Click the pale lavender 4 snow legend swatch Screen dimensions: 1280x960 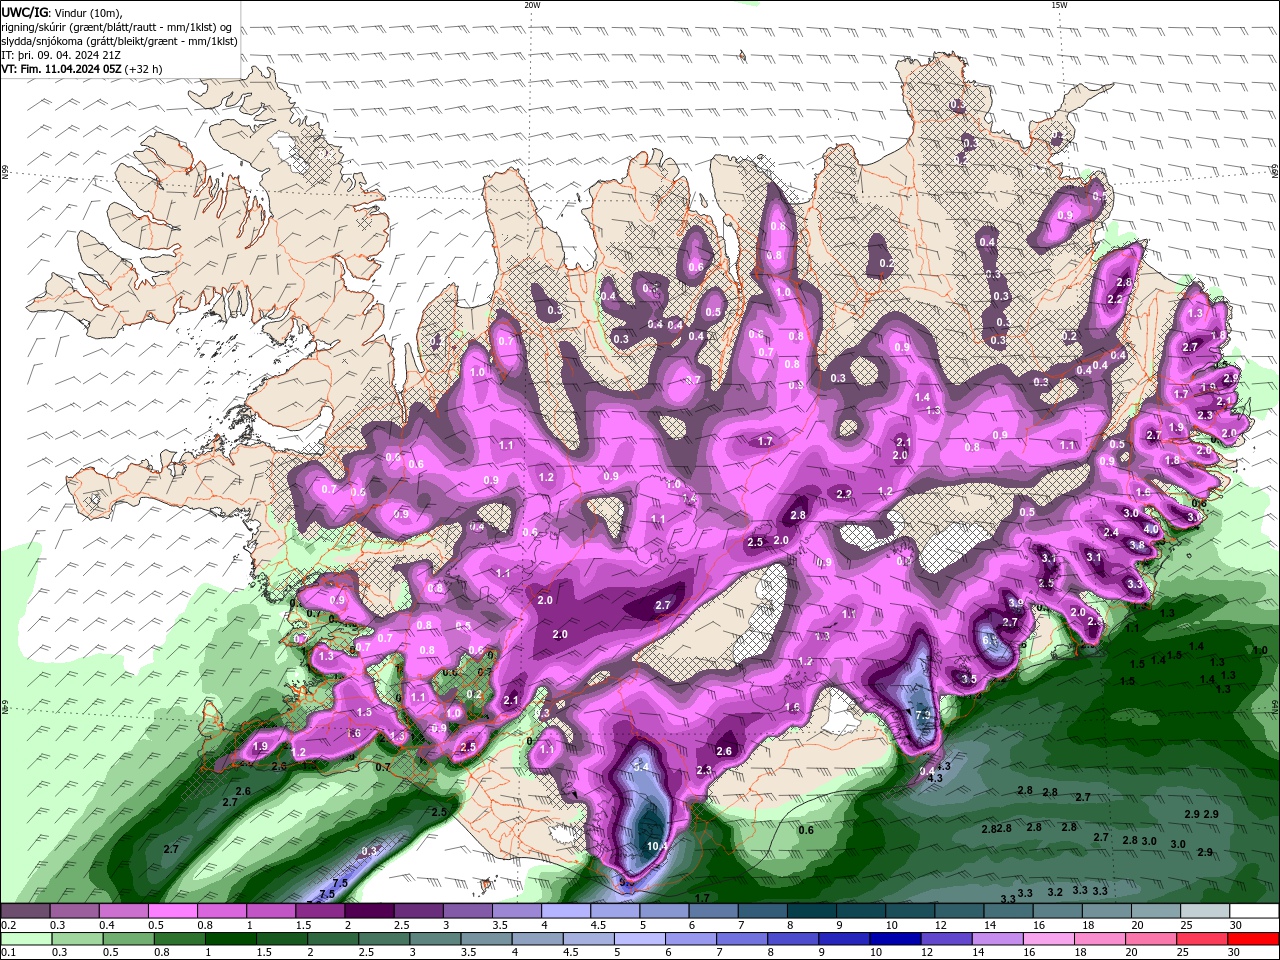point(566,911)
